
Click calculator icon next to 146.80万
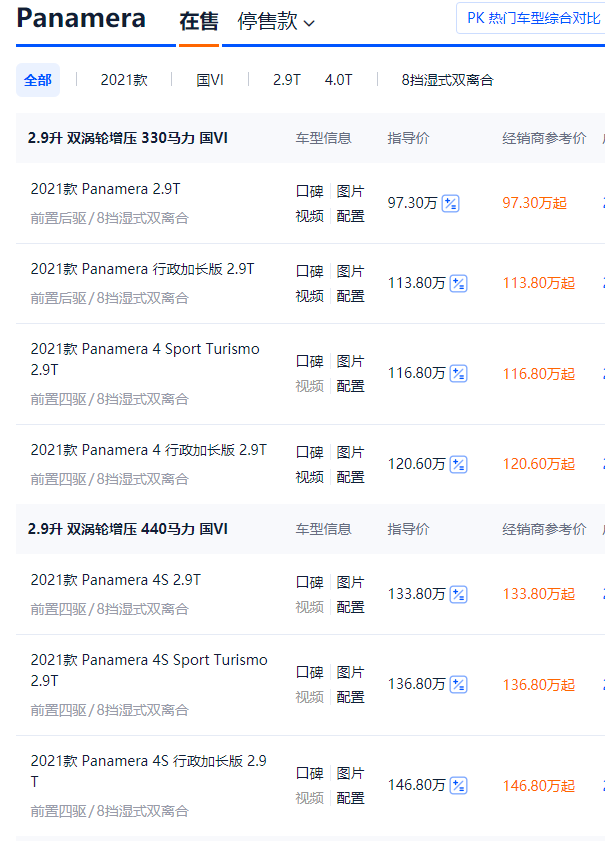coord(459,786)
